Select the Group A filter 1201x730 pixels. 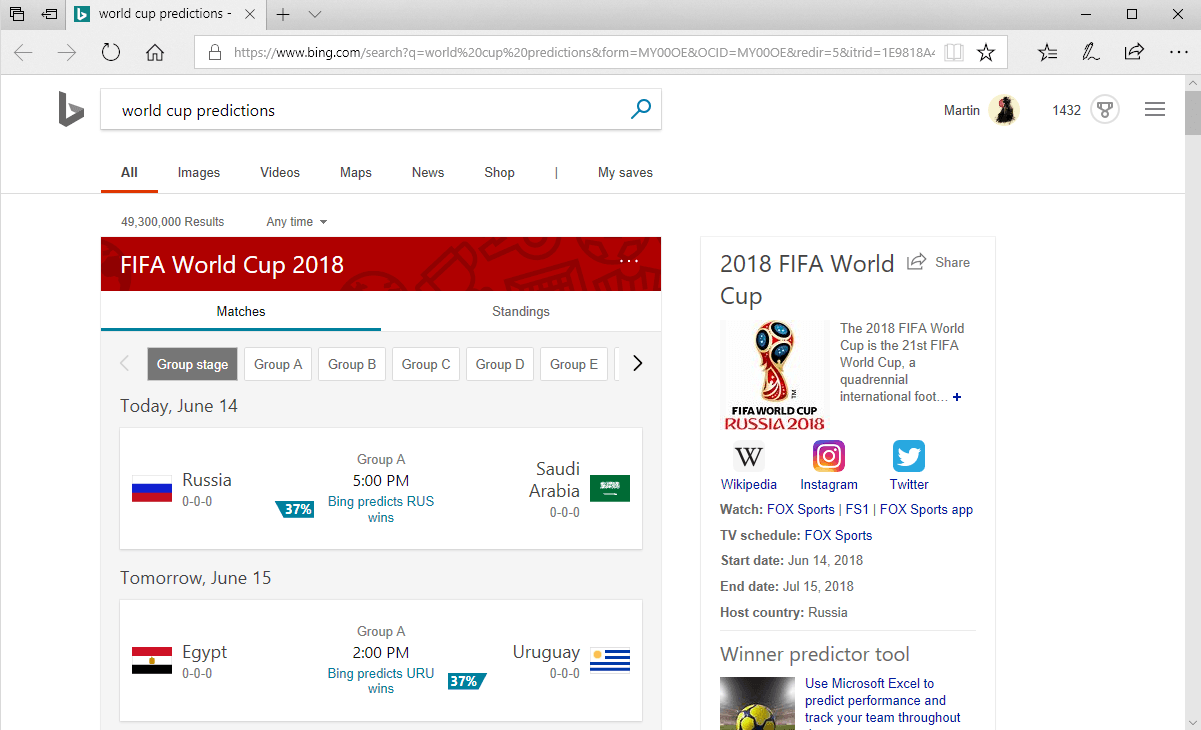tap(278, 364)
